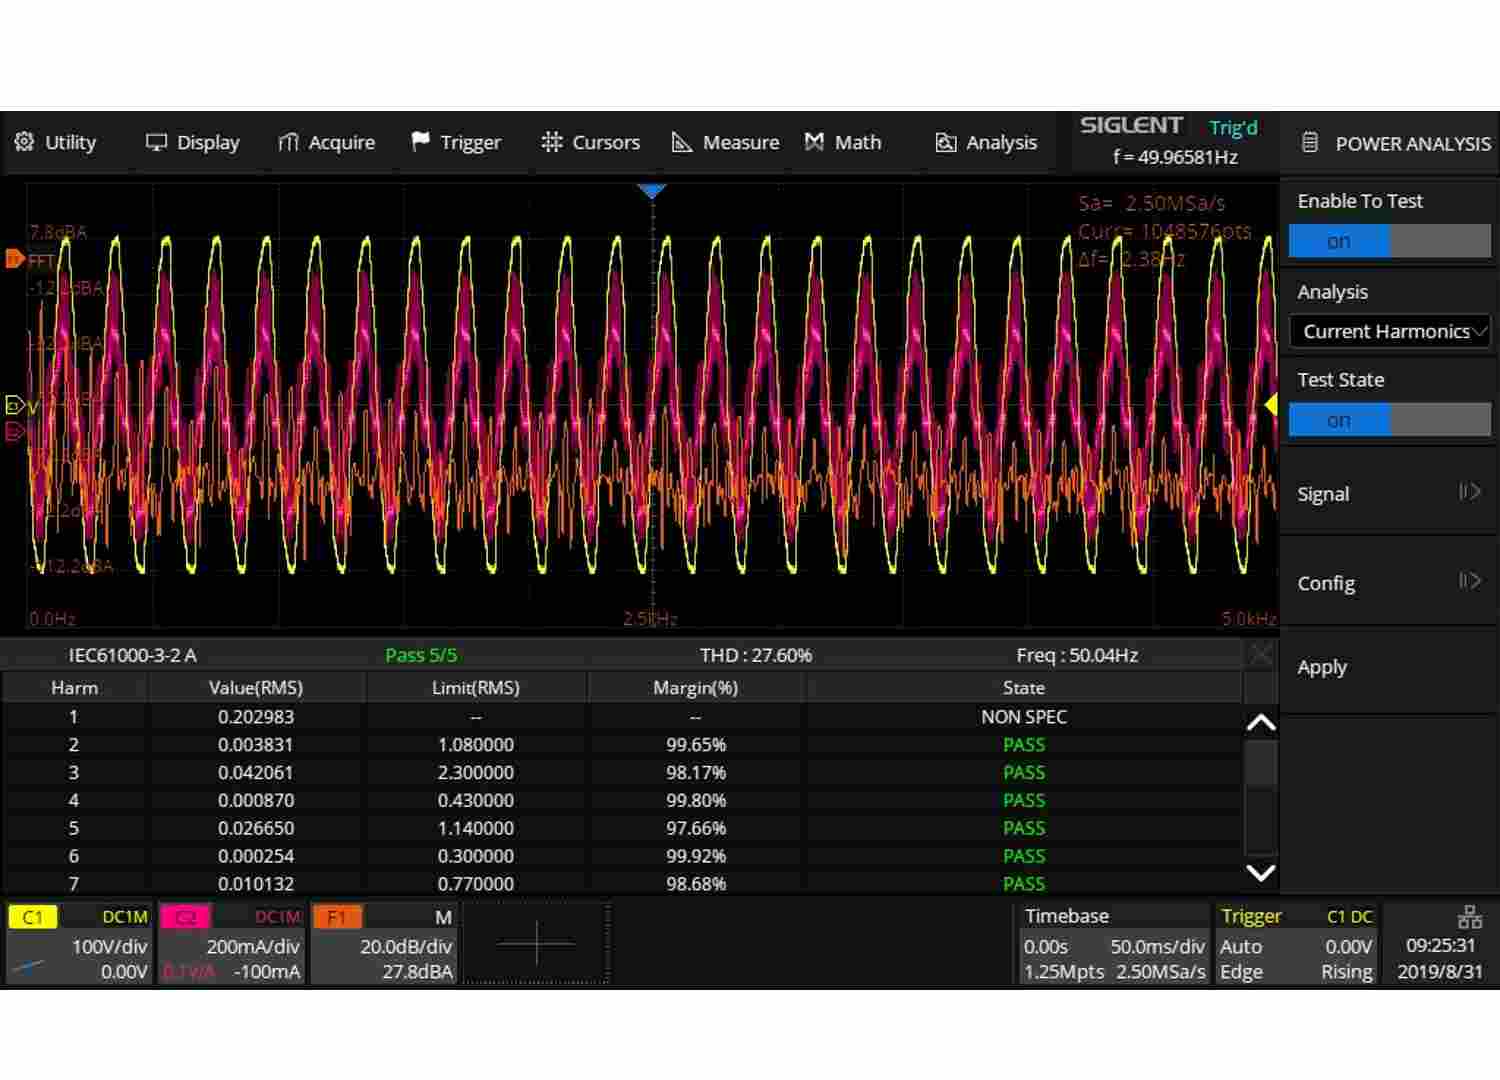Click the Display monitor icon
The width and height of the screenshot is (1500, 1080).
click(x=156, y=142)
